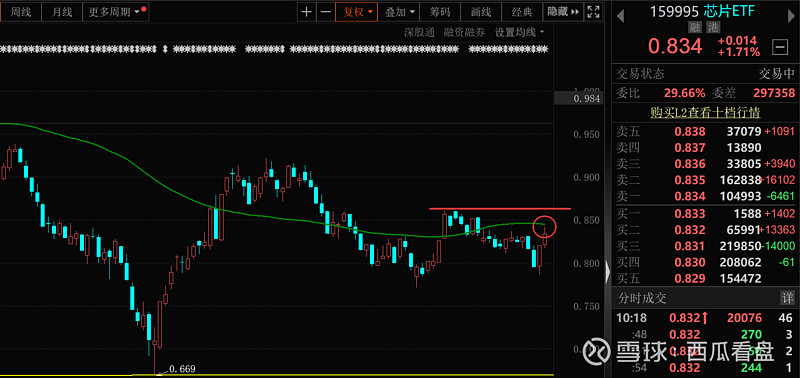Click the +1.71% change value
This screenshot has width=800, height=378.
[739, 52]
